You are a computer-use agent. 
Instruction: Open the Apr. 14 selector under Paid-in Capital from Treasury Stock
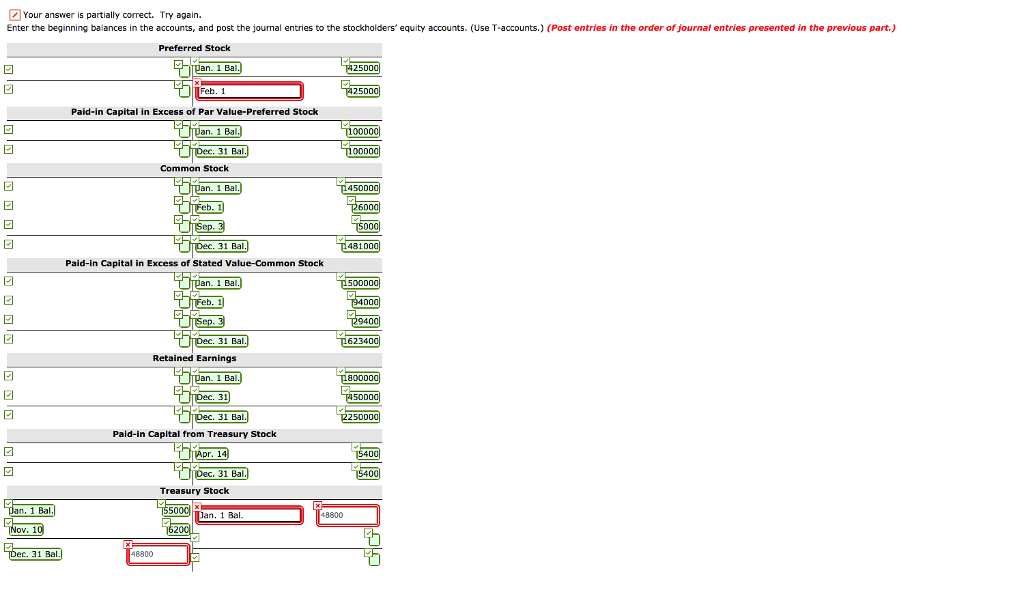click(210, 453)
